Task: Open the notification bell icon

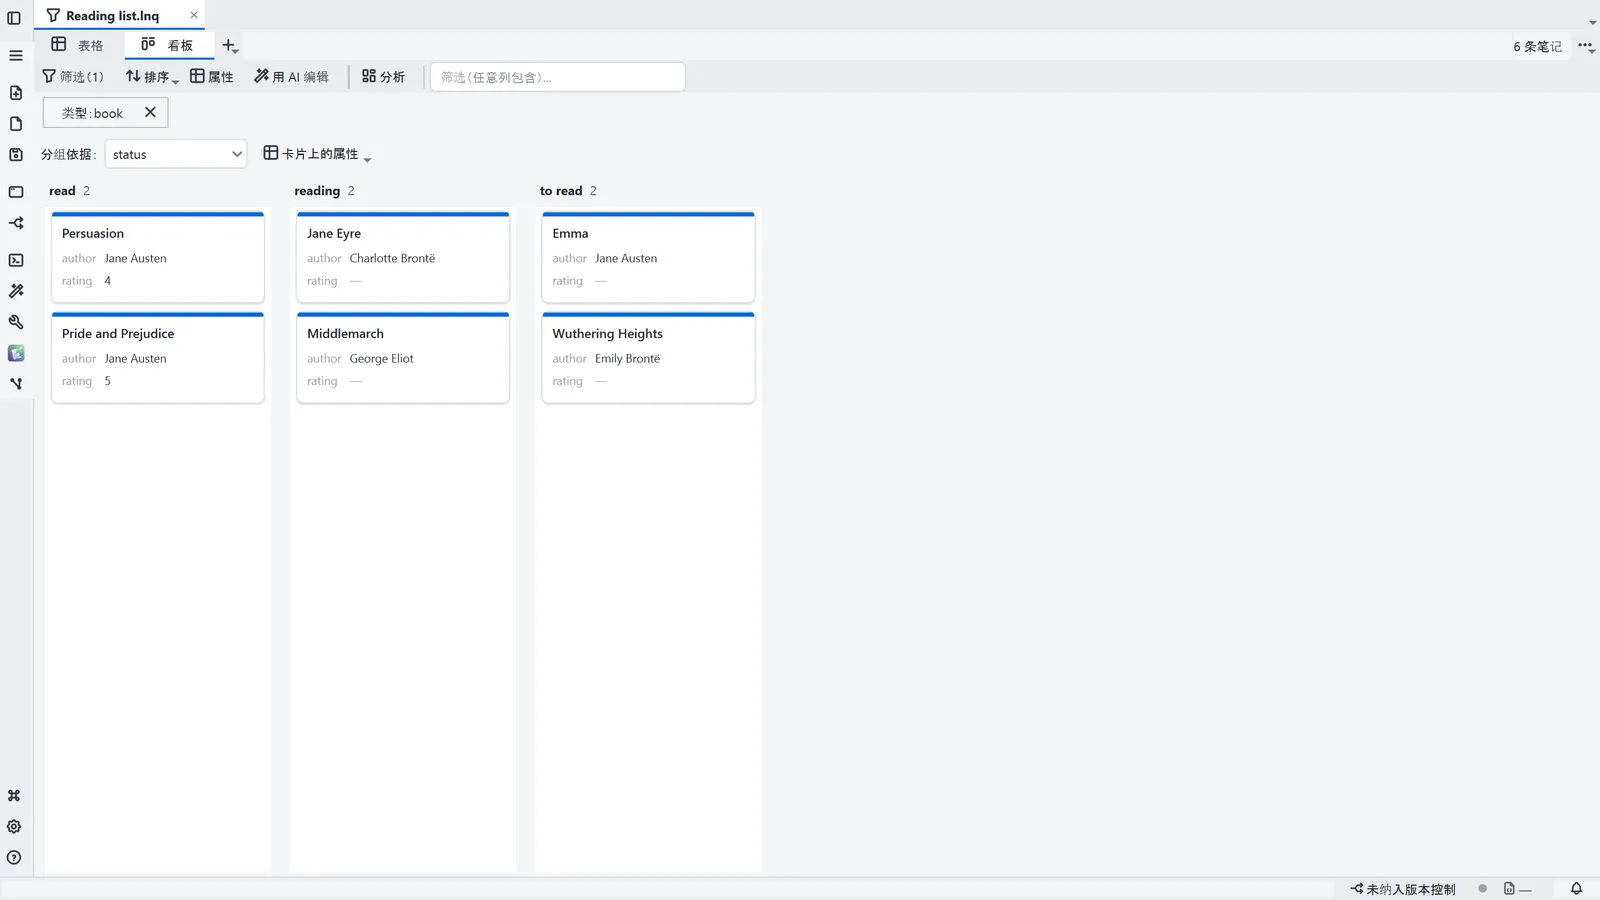Action: click(1576, 888)
